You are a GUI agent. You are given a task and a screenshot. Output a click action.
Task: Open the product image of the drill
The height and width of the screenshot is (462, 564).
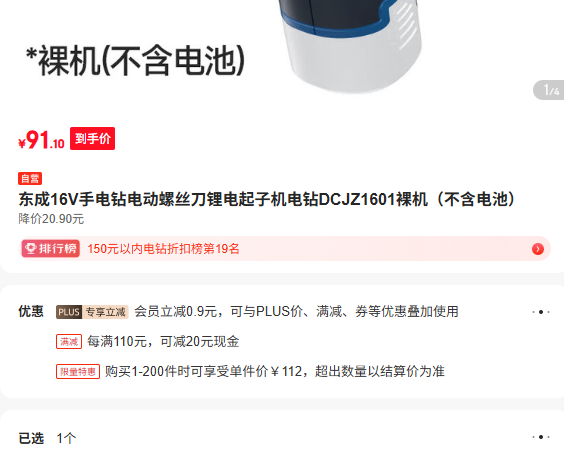coord(351,45)
